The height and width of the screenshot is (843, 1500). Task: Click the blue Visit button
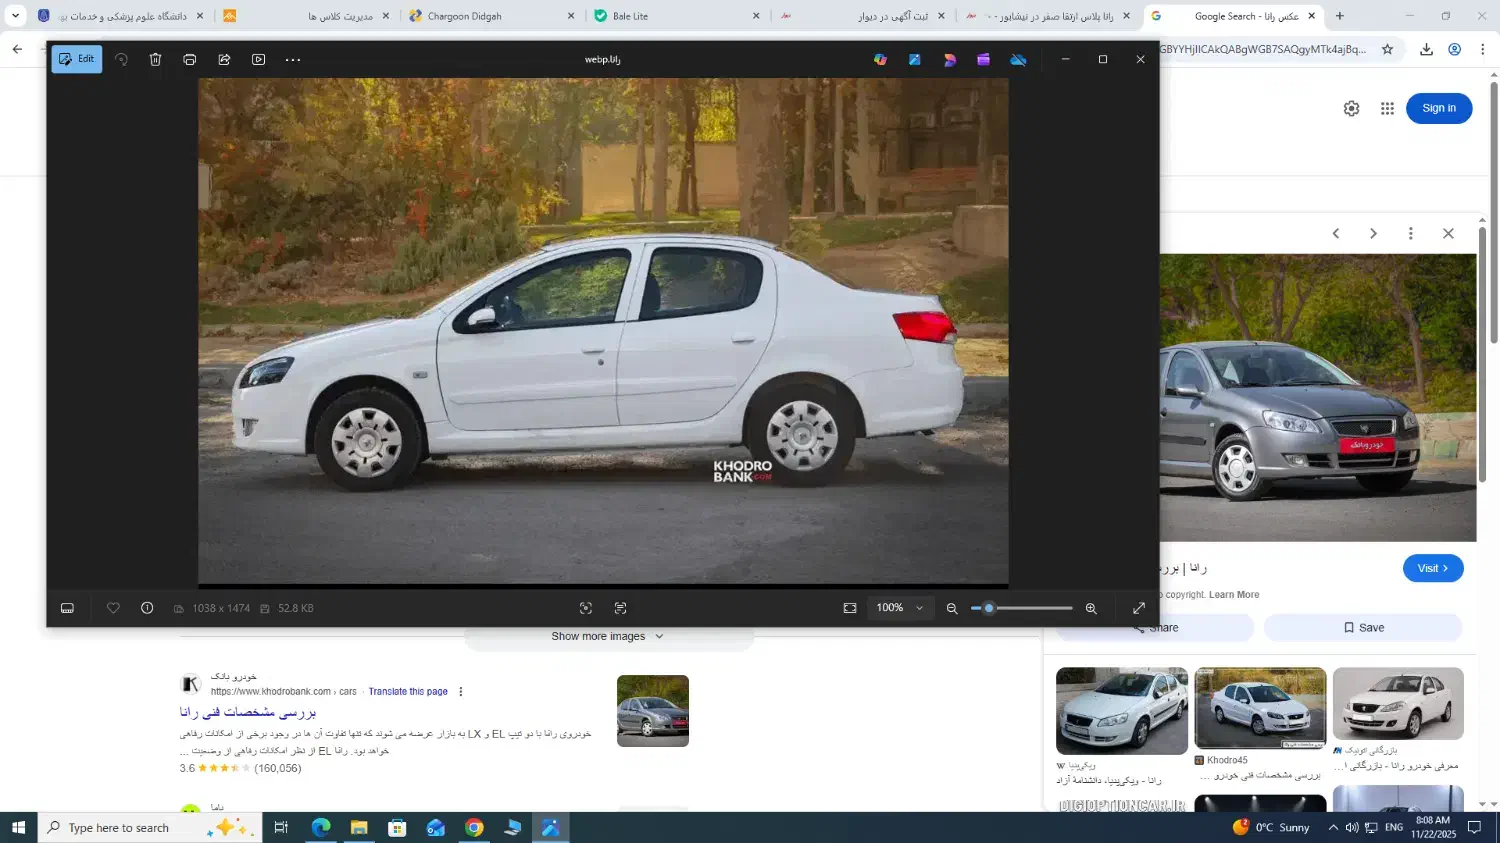1432,568
